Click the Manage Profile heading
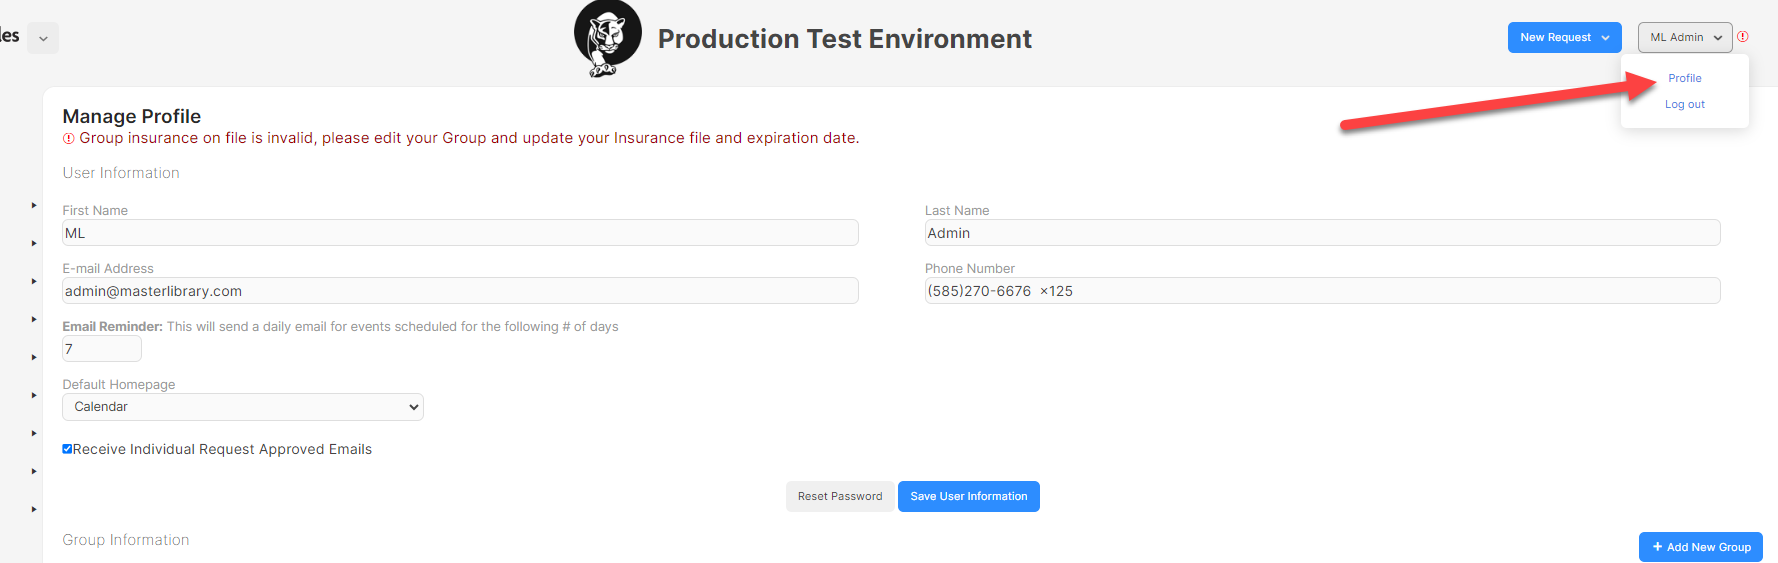 coord(132,116)
